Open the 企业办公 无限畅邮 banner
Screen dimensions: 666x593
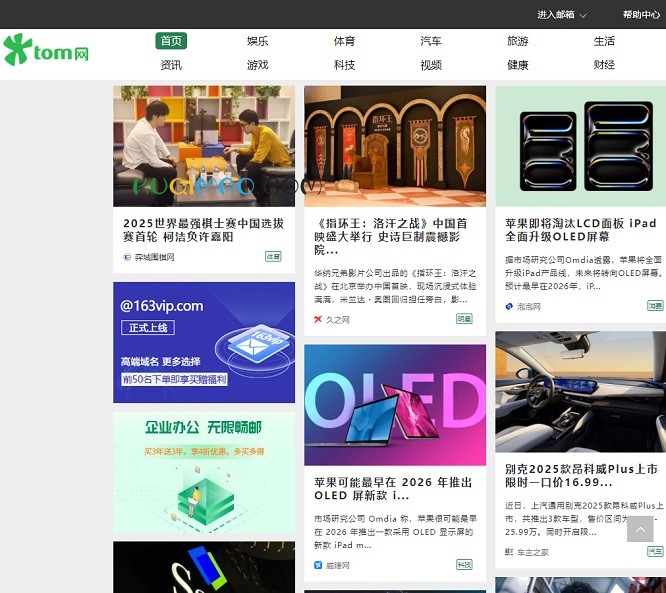tap(204, 472)
